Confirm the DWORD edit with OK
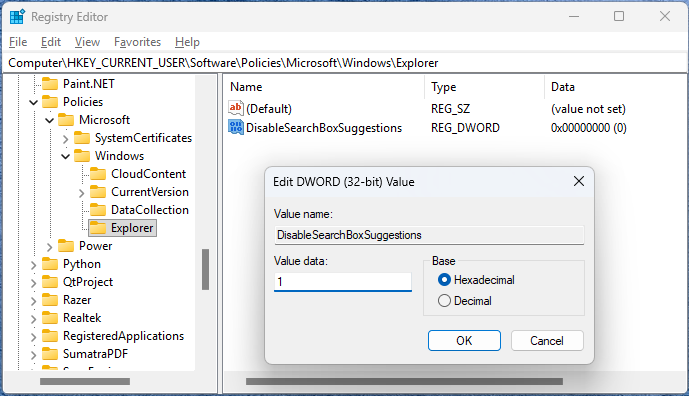 (464, 341)
